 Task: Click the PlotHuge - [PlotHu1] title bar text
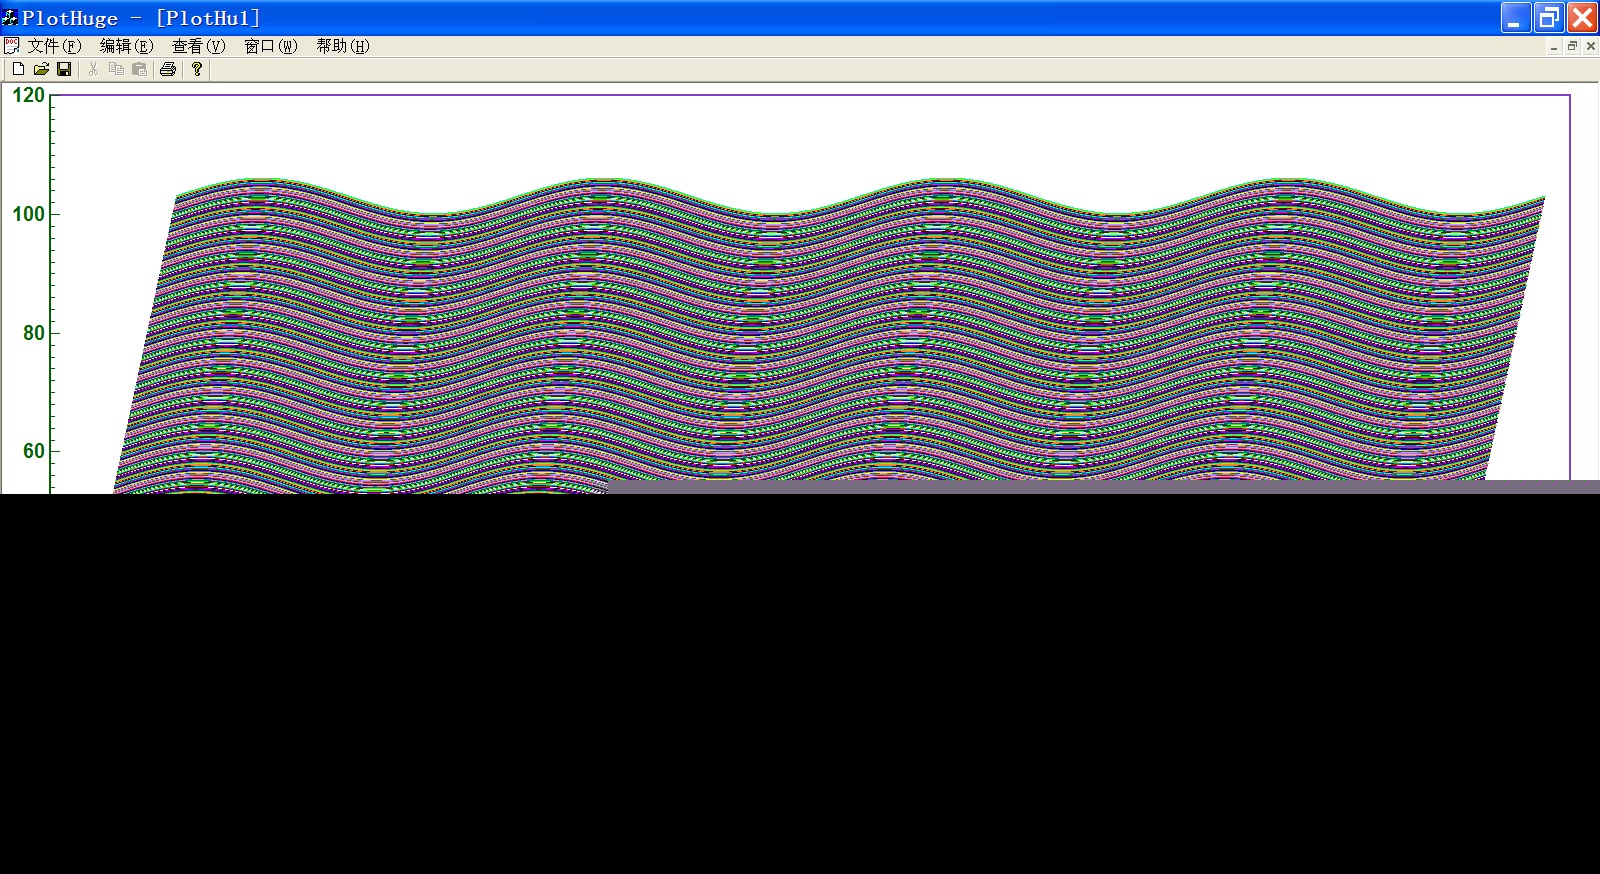(141, 18)
